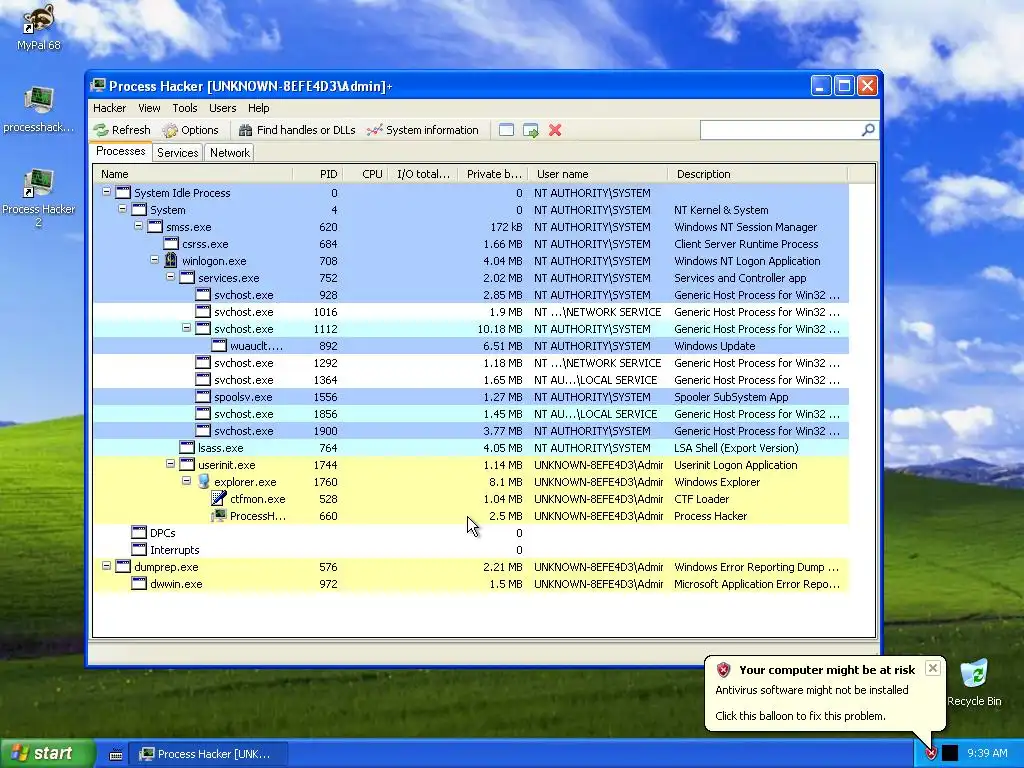Sort by Private bytes column header

pyautogui.click(x=493, y=174)
